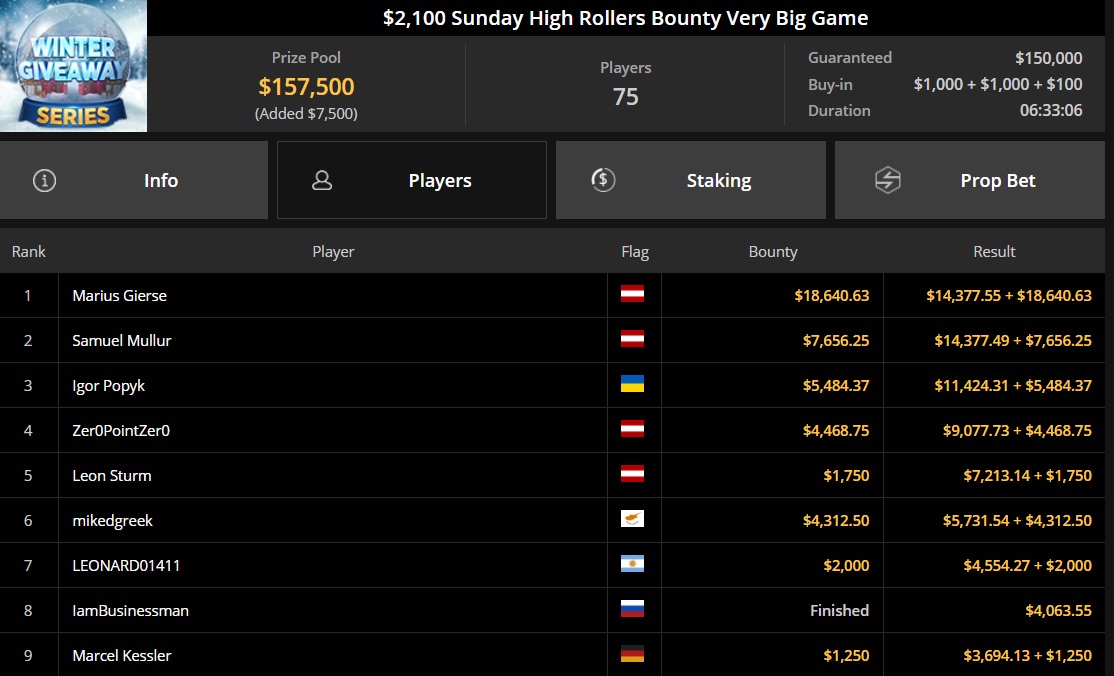Select player Leon Sturm
The image size is (1114, 676).
pos(112,476)
